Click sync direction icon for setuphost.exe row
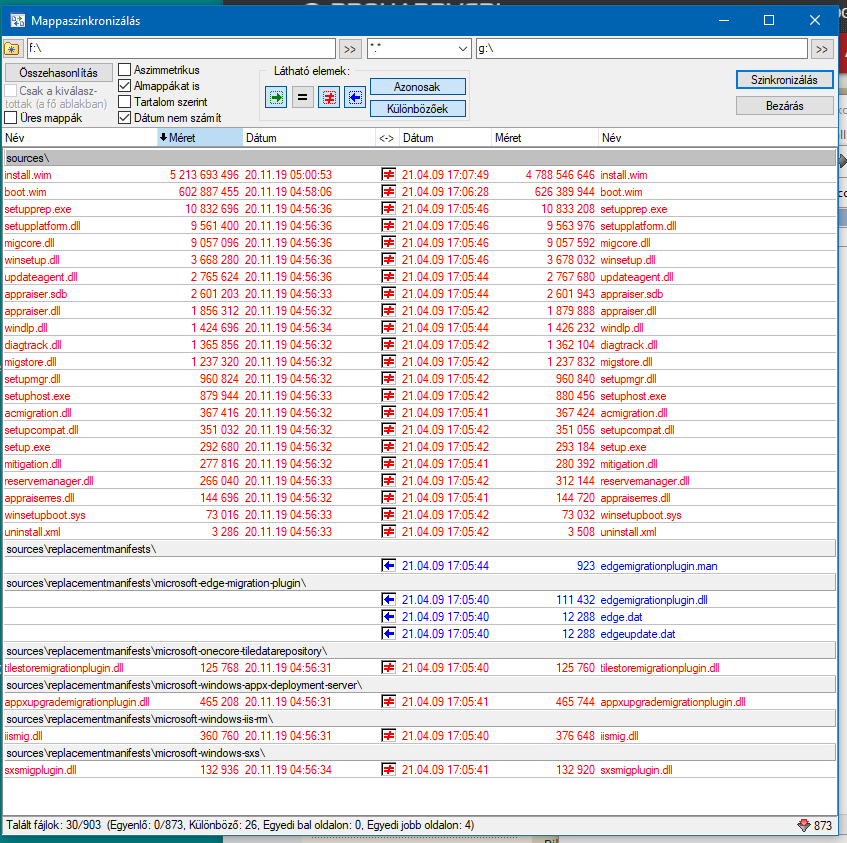The height and width of the screenshot is (843, 847). pyautogui.click(x=388, y=396)
